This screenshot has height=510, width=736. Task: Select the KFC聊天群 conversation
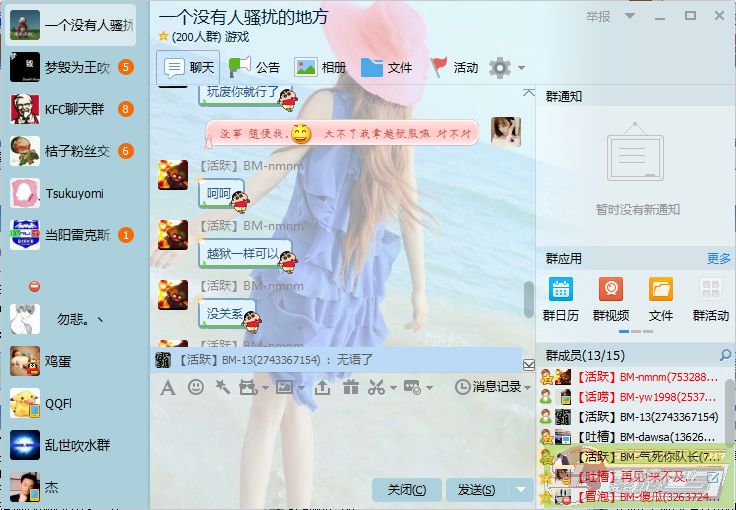(74, 109)
